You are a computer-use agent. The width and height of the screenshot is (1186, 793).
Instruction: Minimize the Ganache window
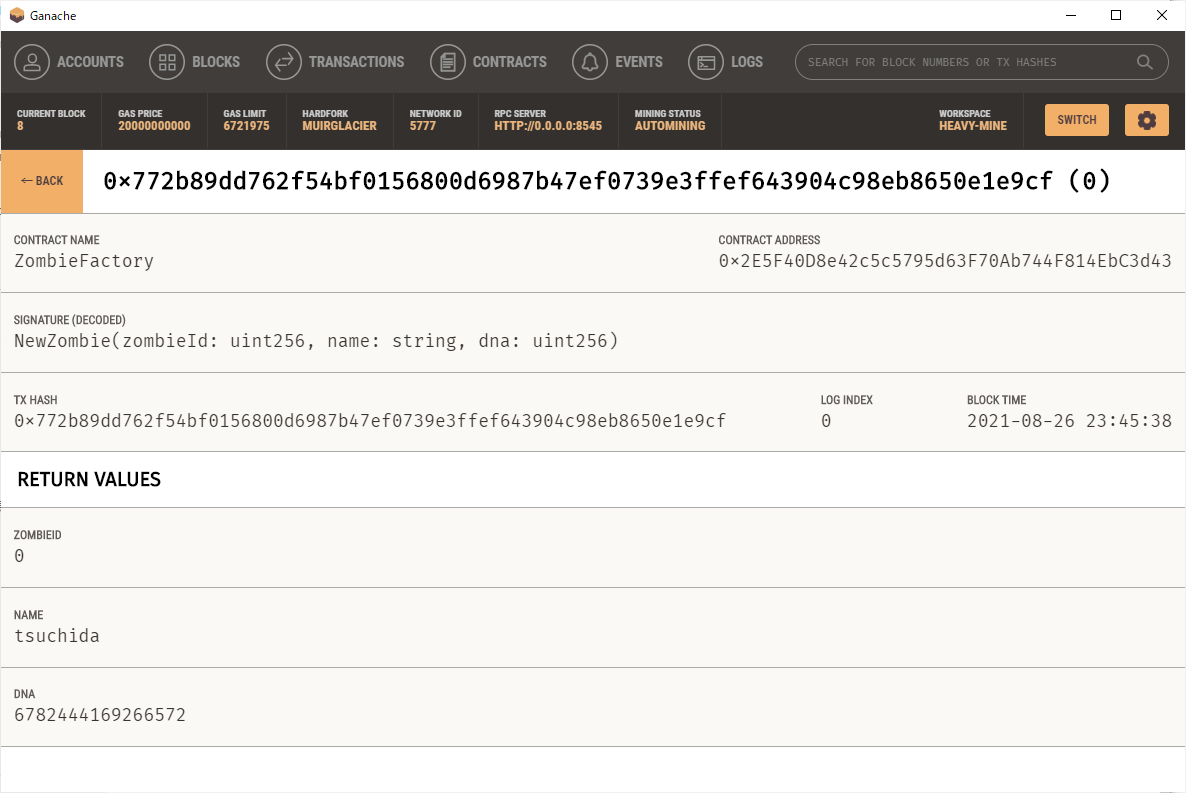[x=1071, y=15]
